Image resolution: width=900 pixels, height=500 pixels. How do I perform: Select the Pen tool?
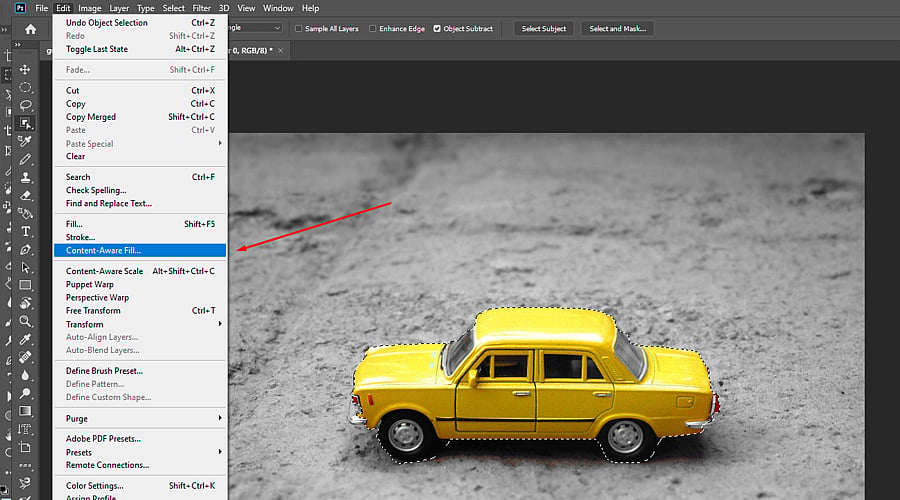pyautogui.click(x=25, y=249)
